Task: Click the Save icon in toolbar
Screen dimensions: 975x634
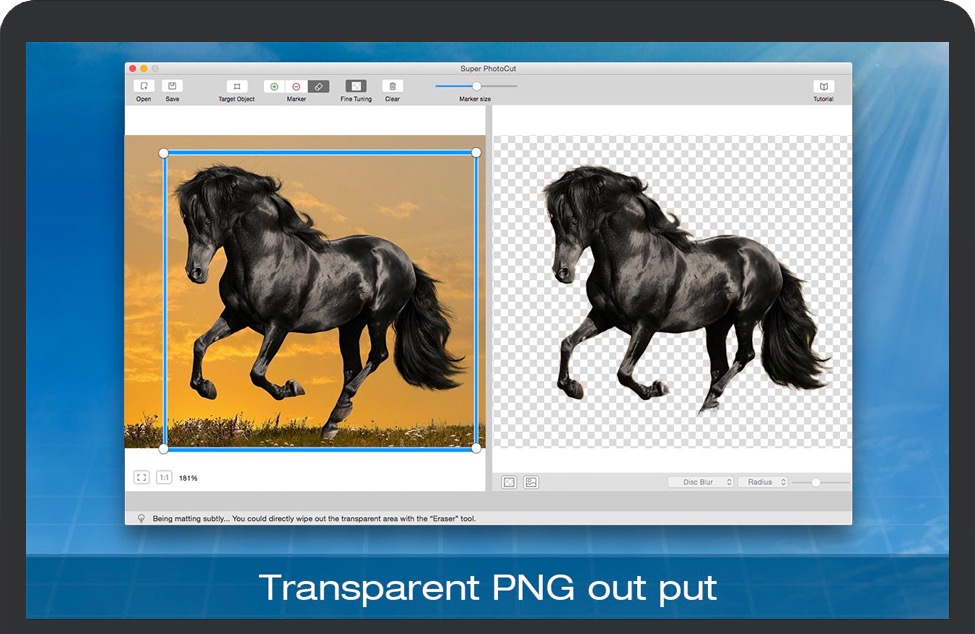Action: click(172, 86)
